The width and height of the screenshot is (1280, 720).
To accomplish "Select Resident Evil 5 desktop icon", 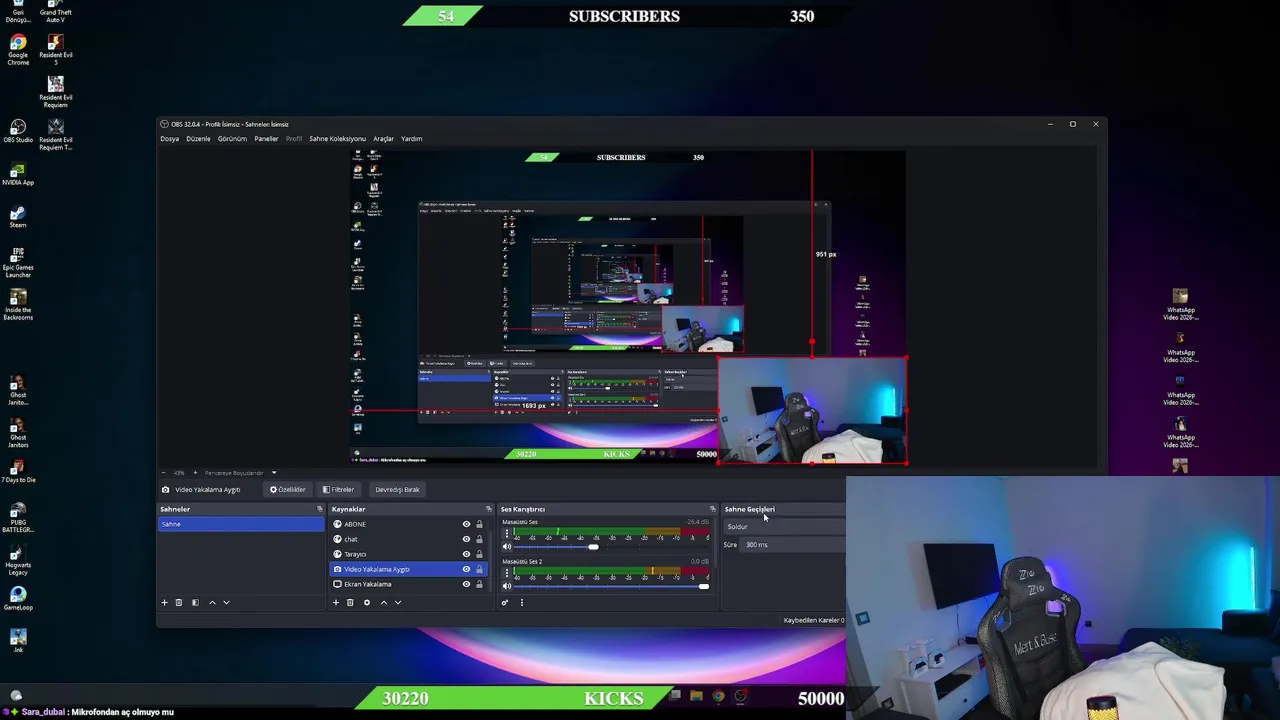I will click(56, 50).
